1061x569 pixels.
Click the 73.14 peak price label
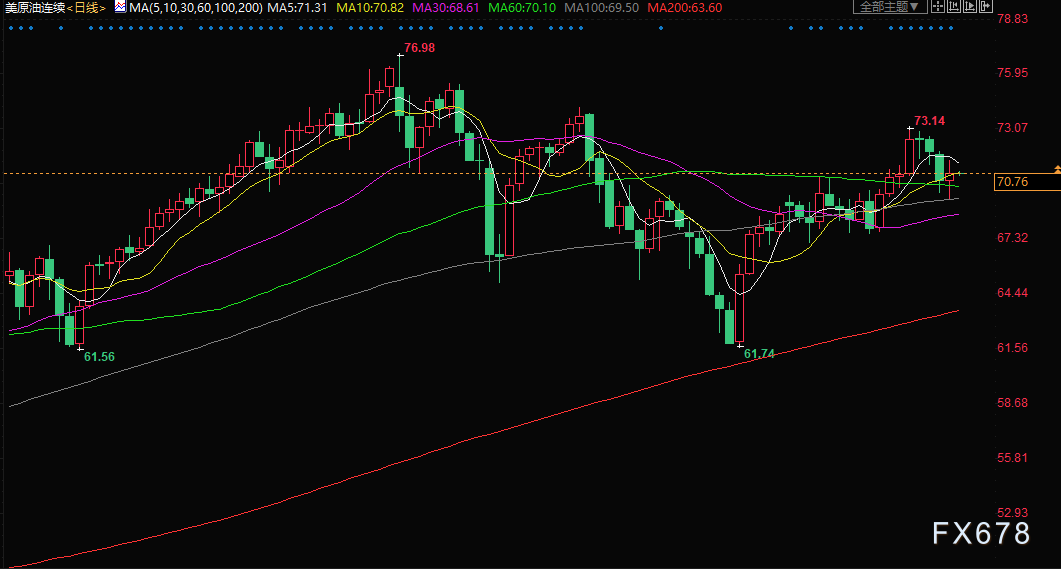(930, 121)
